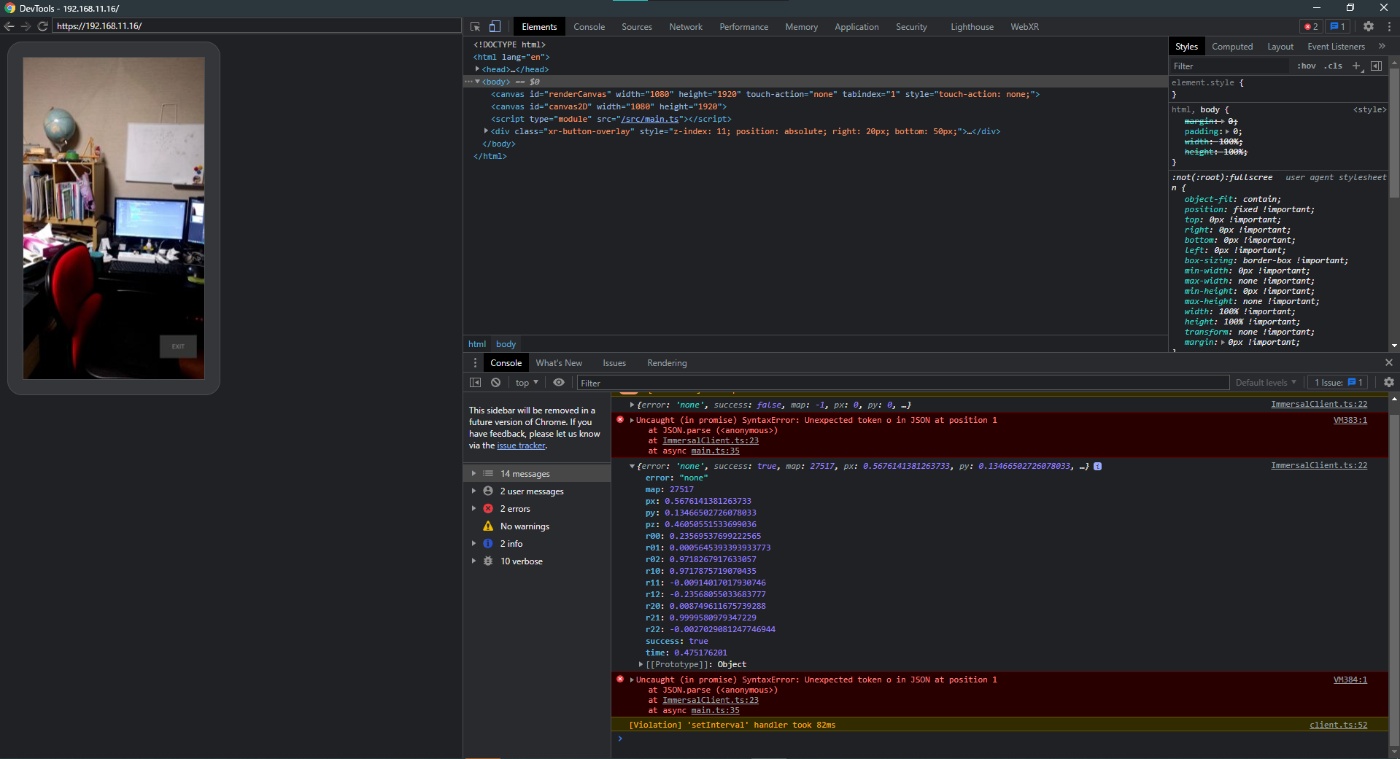The height and width of the screenshot is (759, 1400).
Task: Open the drawer three-dot menu
Action: (475, 363)
